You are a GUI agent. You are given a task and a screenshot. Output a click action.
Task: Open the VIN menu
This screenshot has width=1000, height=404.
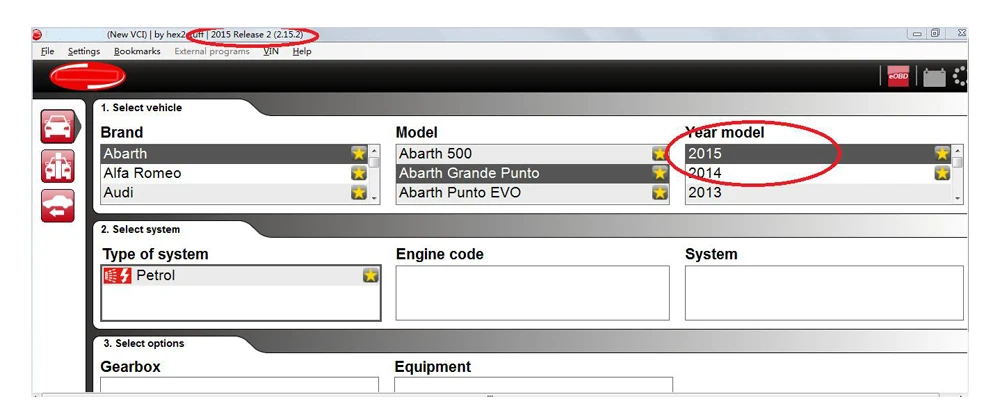click(x=271, y=51)
